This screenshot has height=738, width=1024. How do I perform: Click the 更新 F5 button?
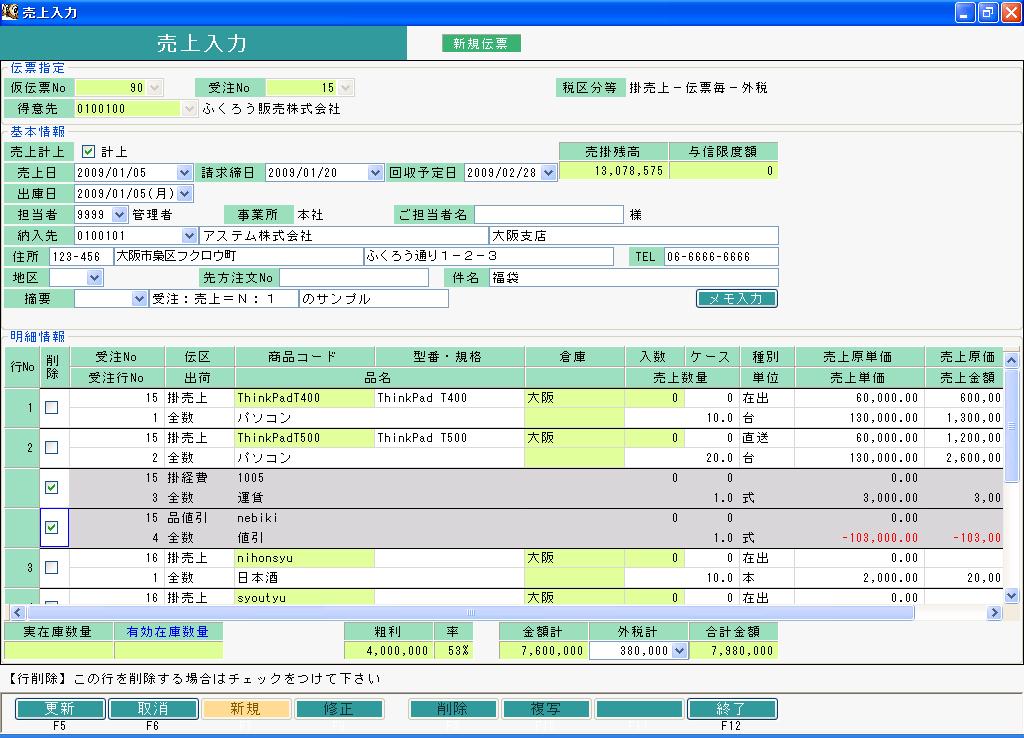pyautogui.click(x=60, y=709)
